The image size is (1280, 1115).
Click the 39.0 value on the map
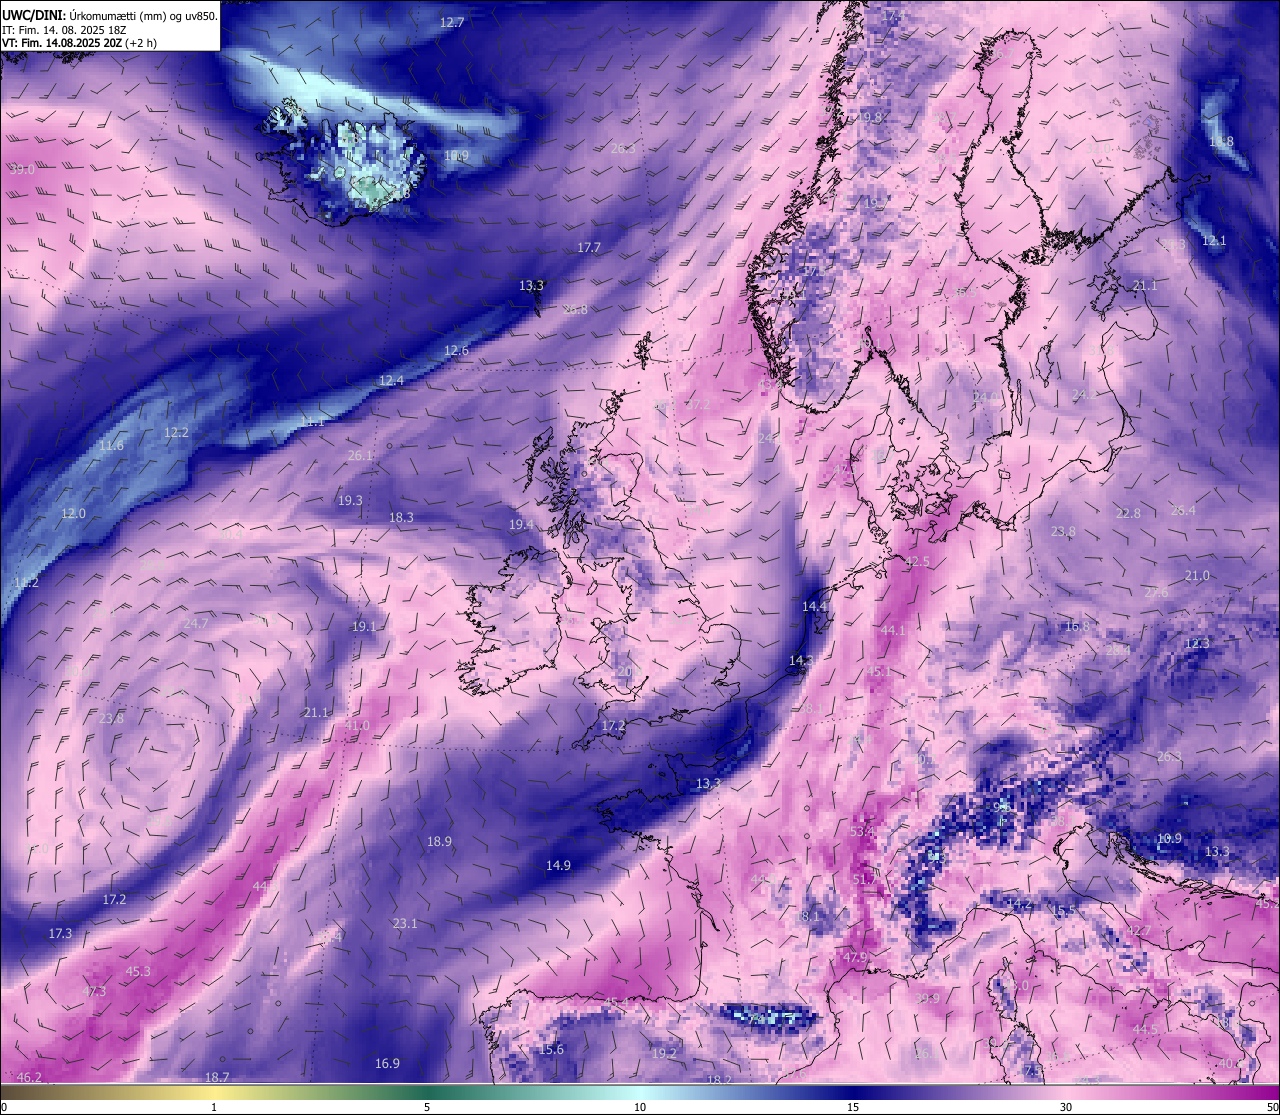coord(22,170)
